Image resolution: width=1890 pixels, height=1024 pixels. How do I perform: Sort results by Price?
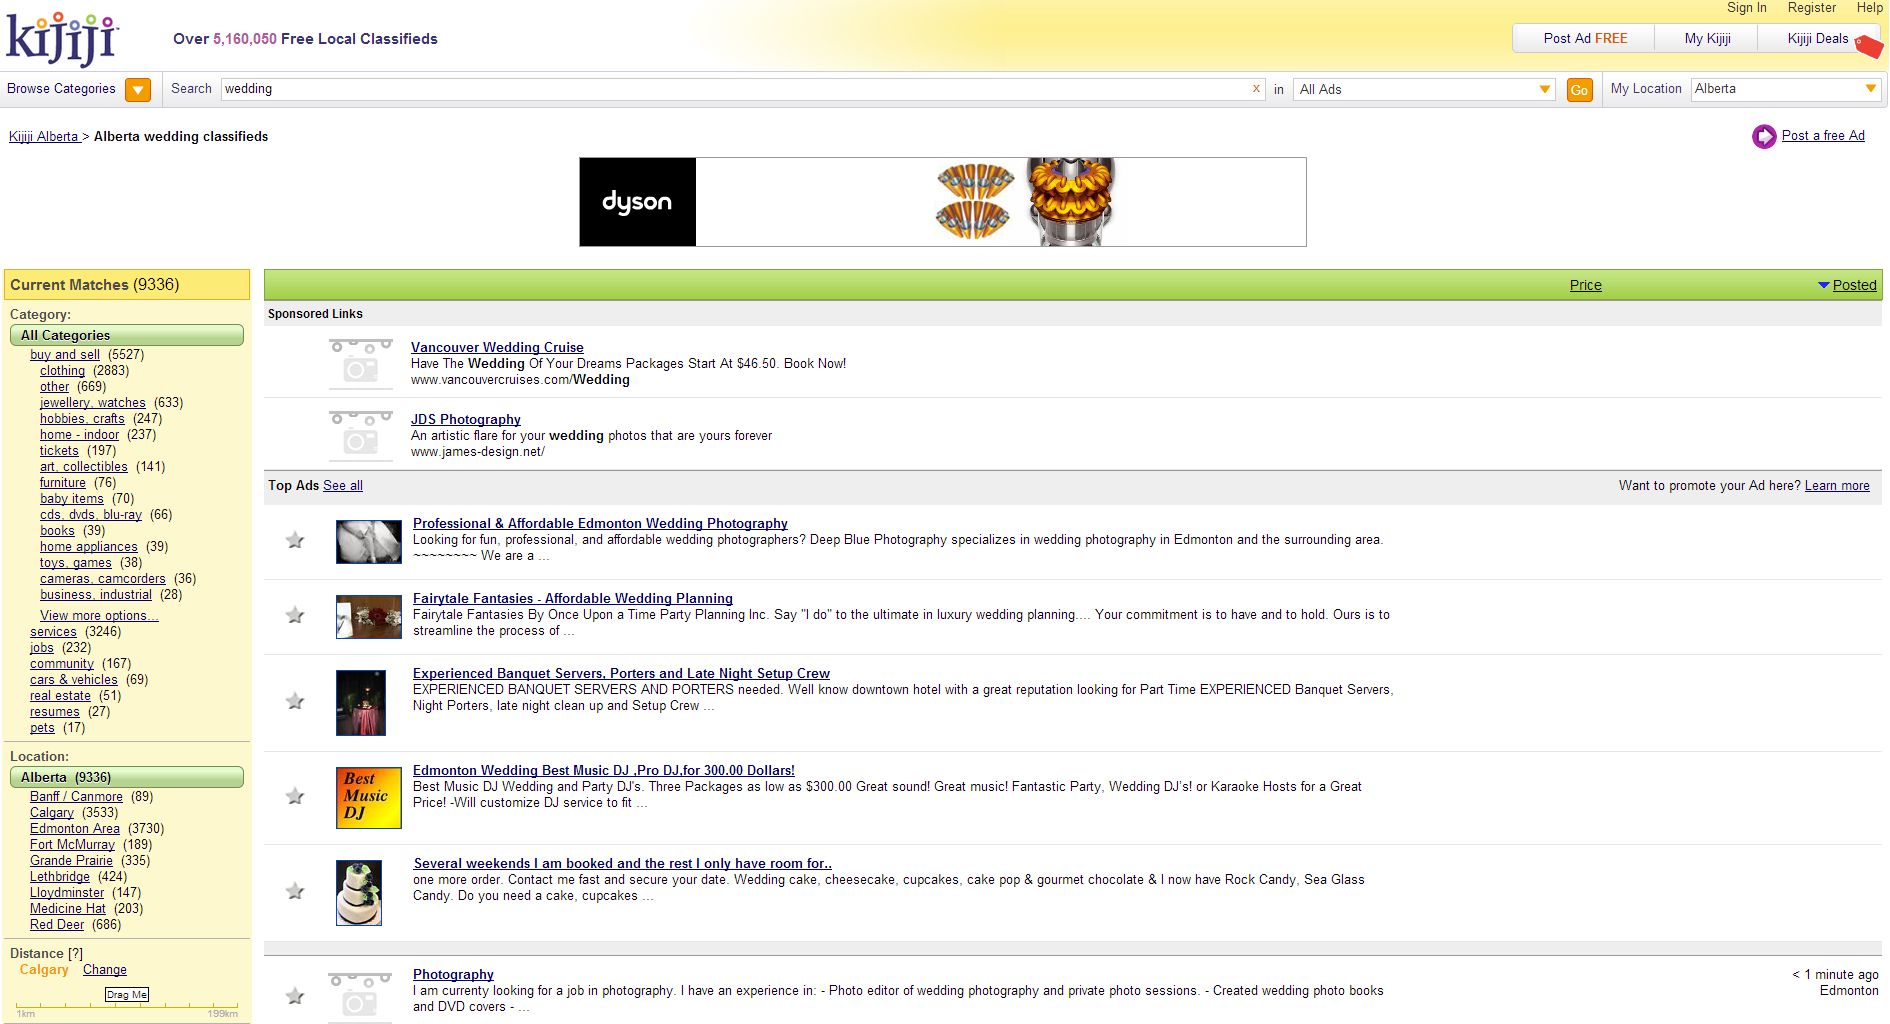tap(1585, 285)
